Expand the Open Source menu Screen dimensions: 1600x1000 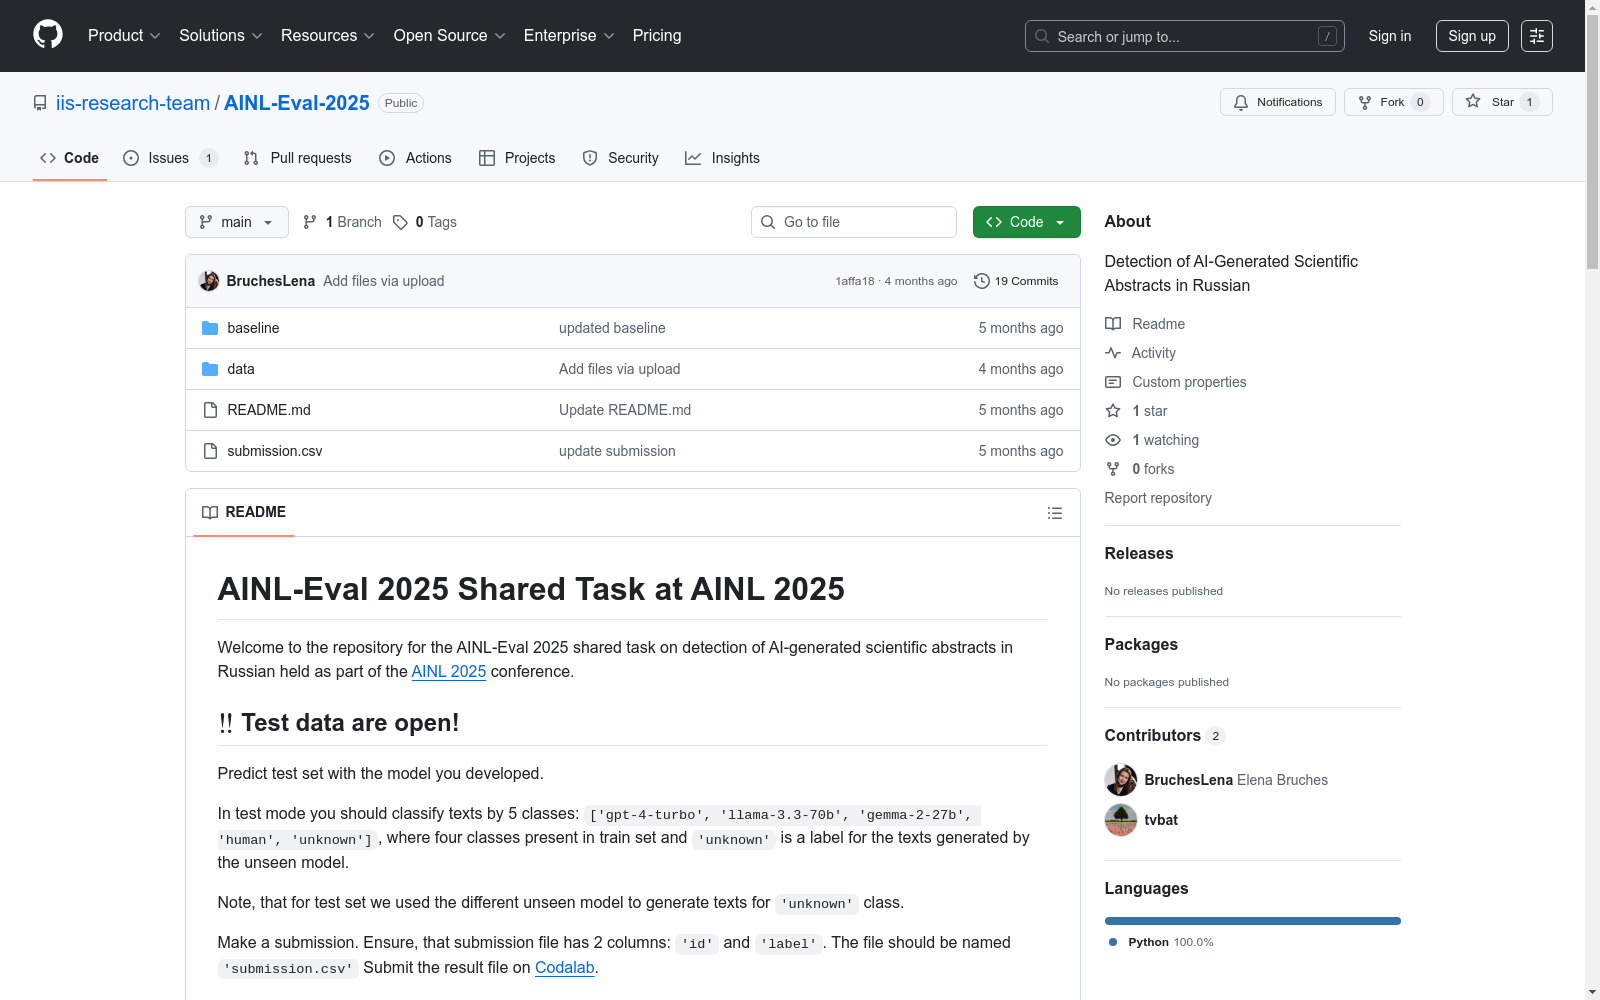point(449,36)
